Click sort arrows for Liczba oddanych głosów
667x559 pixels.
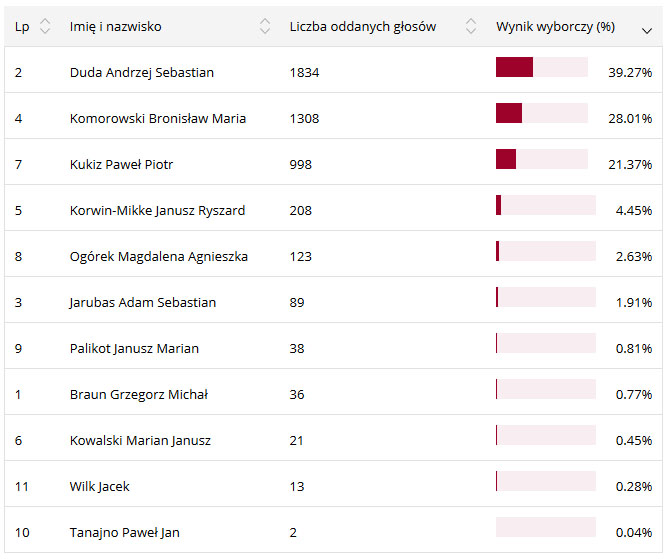[471, 27]
